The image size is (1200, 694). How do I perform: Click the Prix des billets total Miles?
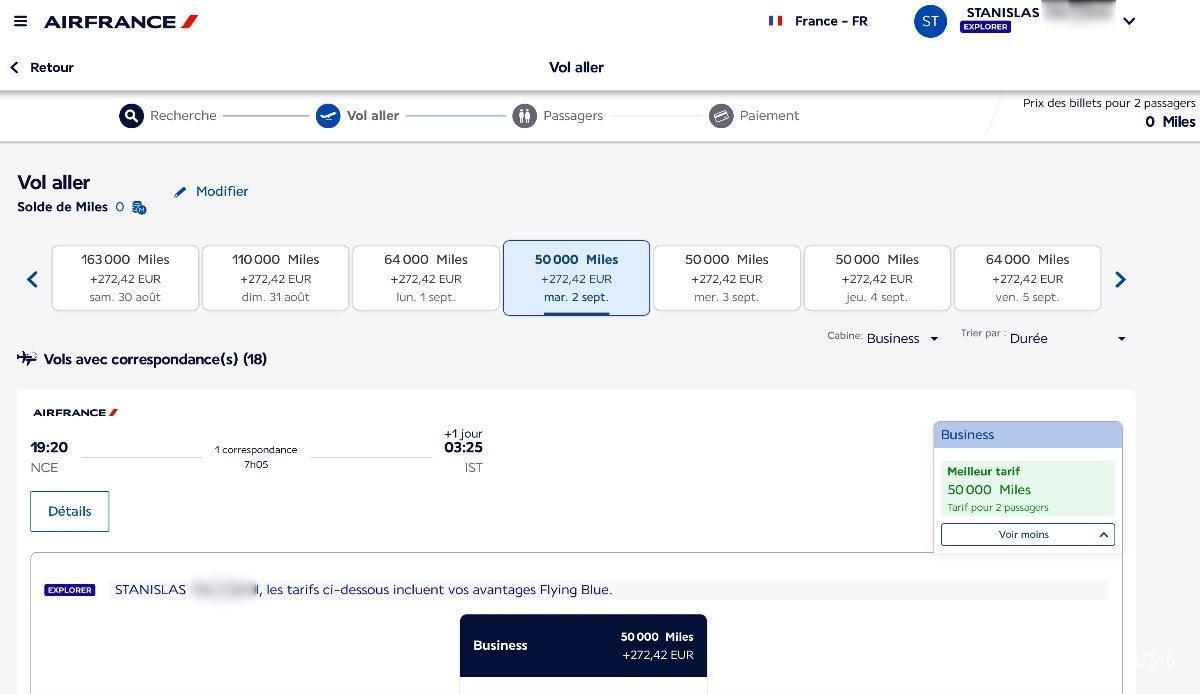pos(1170,122)
